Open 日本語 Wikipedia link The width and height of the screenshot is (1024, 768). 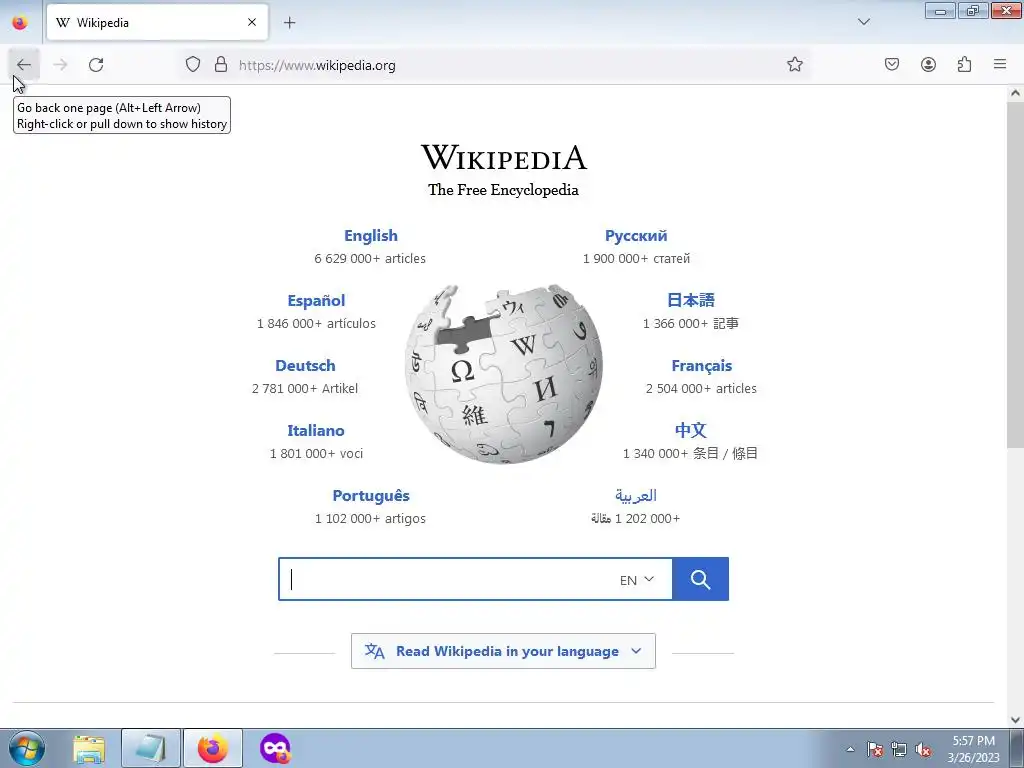click(x=691, y=300)
